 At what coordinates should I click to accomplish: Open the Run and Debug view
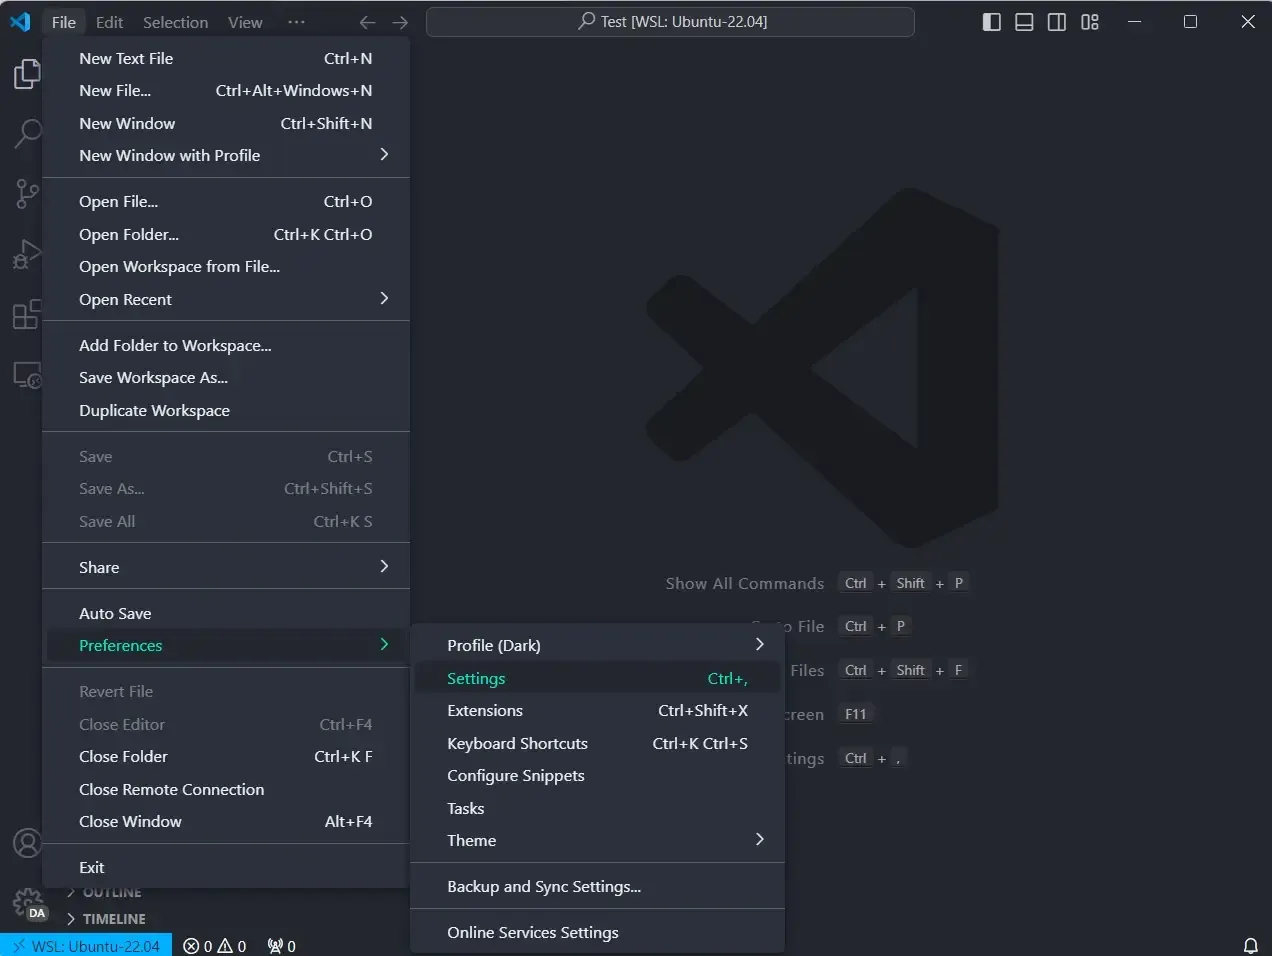click(27, 254)
